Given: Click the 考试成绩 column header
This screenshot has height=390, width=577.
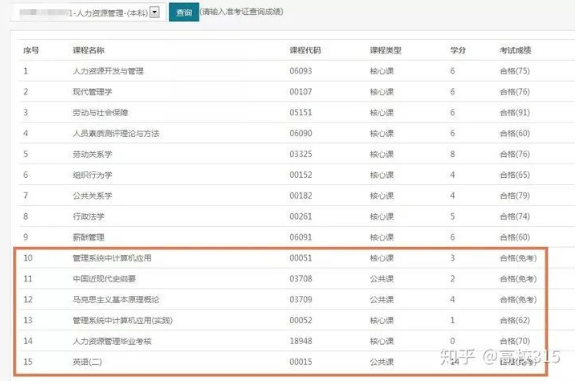Looking at the screenshot, I should tap(515, 50).
